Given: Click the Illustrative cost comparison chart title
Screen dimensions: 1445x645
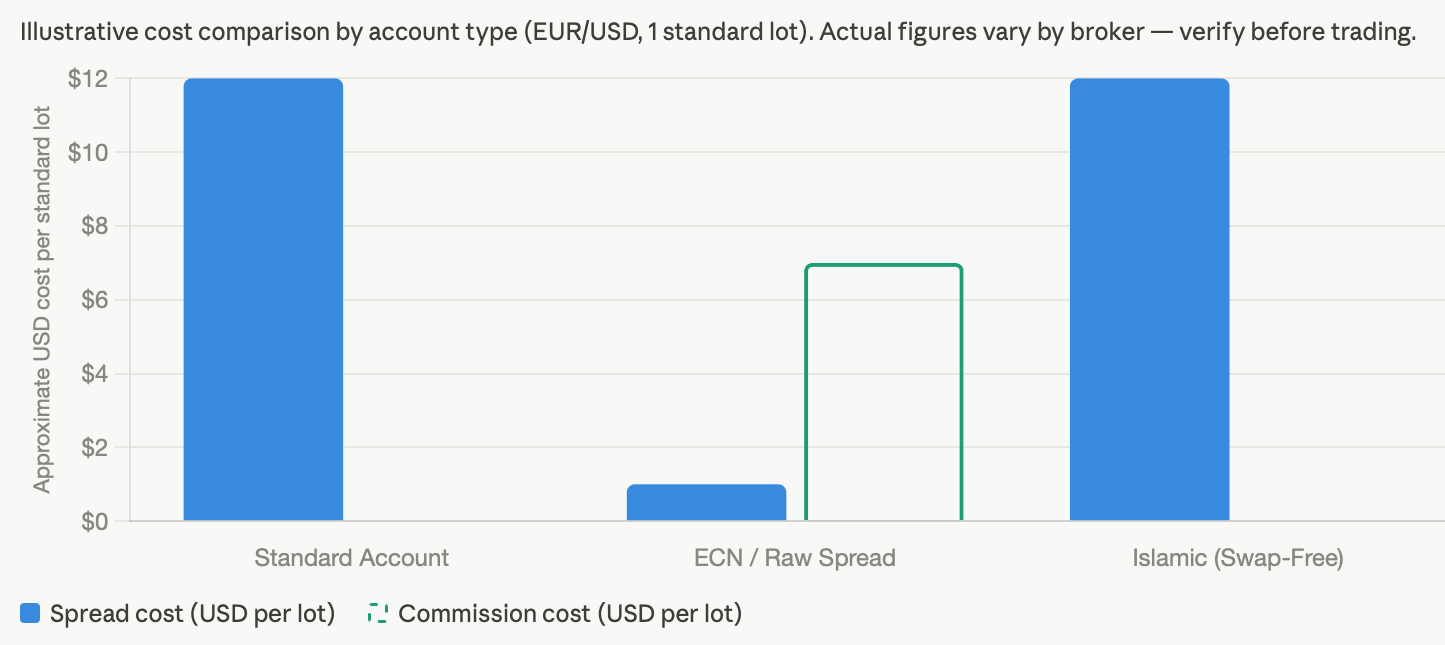Looking at the screenshot, I should (718, 33).
